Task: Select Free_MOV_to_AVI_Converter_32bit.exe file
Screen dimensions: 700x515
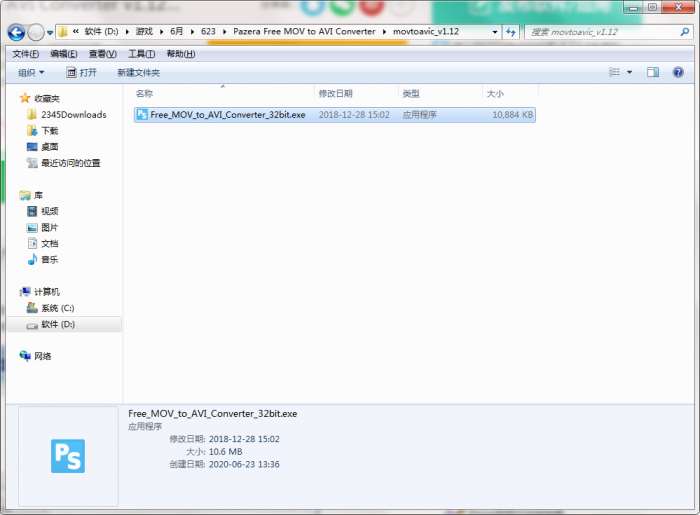Action: 334,115
